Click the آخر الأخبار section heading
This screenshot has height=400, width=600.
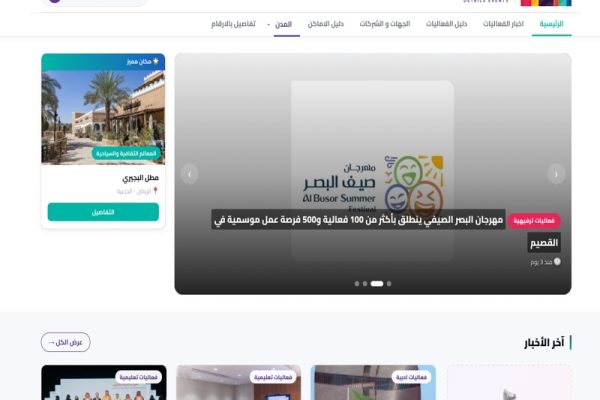pyautogui.click(x=544, y=343)
